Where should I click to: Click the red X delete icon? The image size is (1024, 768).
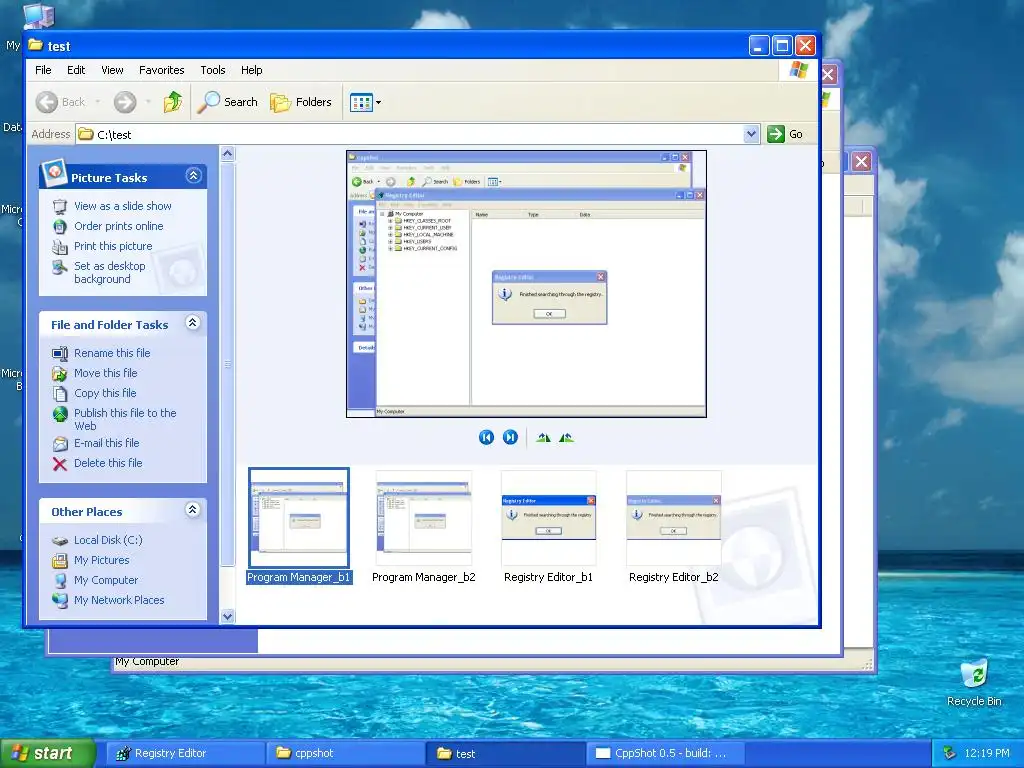pos(59,464)
